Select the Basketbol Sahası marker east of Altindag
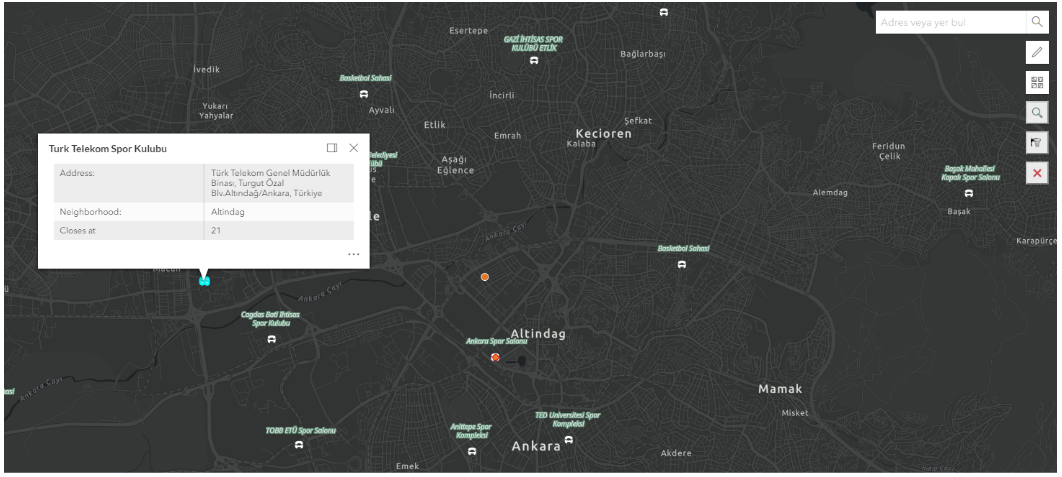 [682, 264]
